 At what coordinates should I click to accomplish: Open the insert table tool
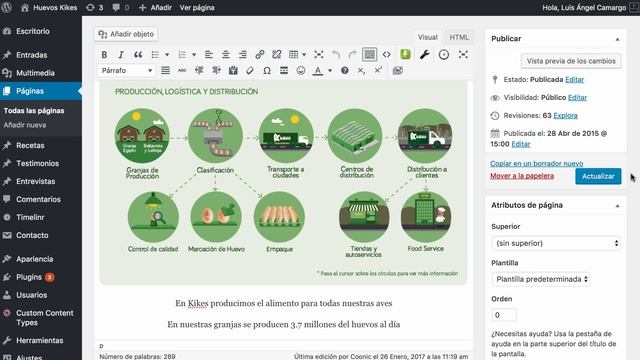coord(293,54)
